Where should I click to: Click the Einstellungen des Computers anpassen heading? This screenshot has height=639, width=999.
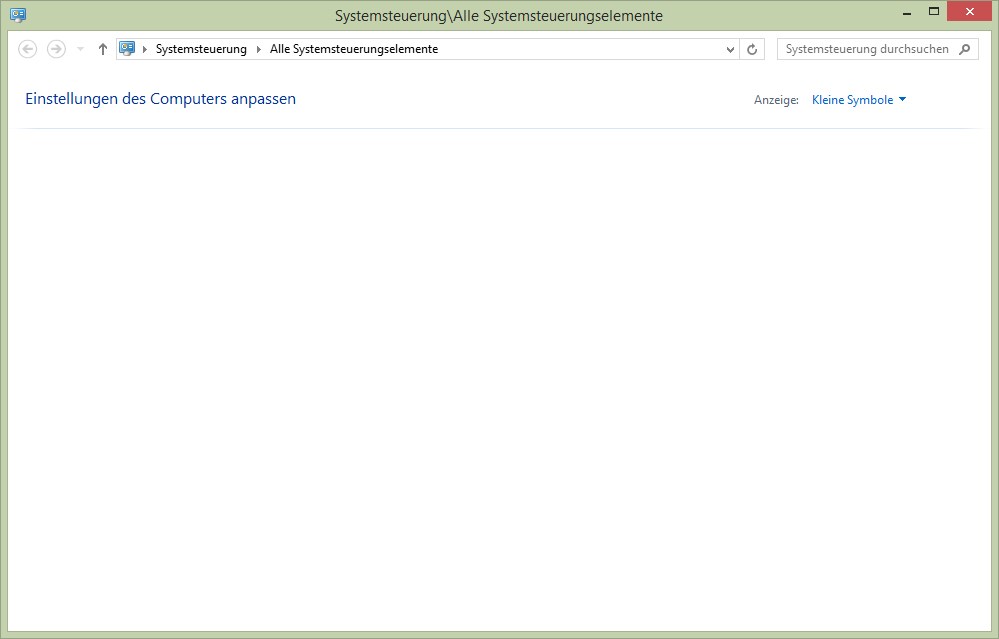click(x=161, y=99)
